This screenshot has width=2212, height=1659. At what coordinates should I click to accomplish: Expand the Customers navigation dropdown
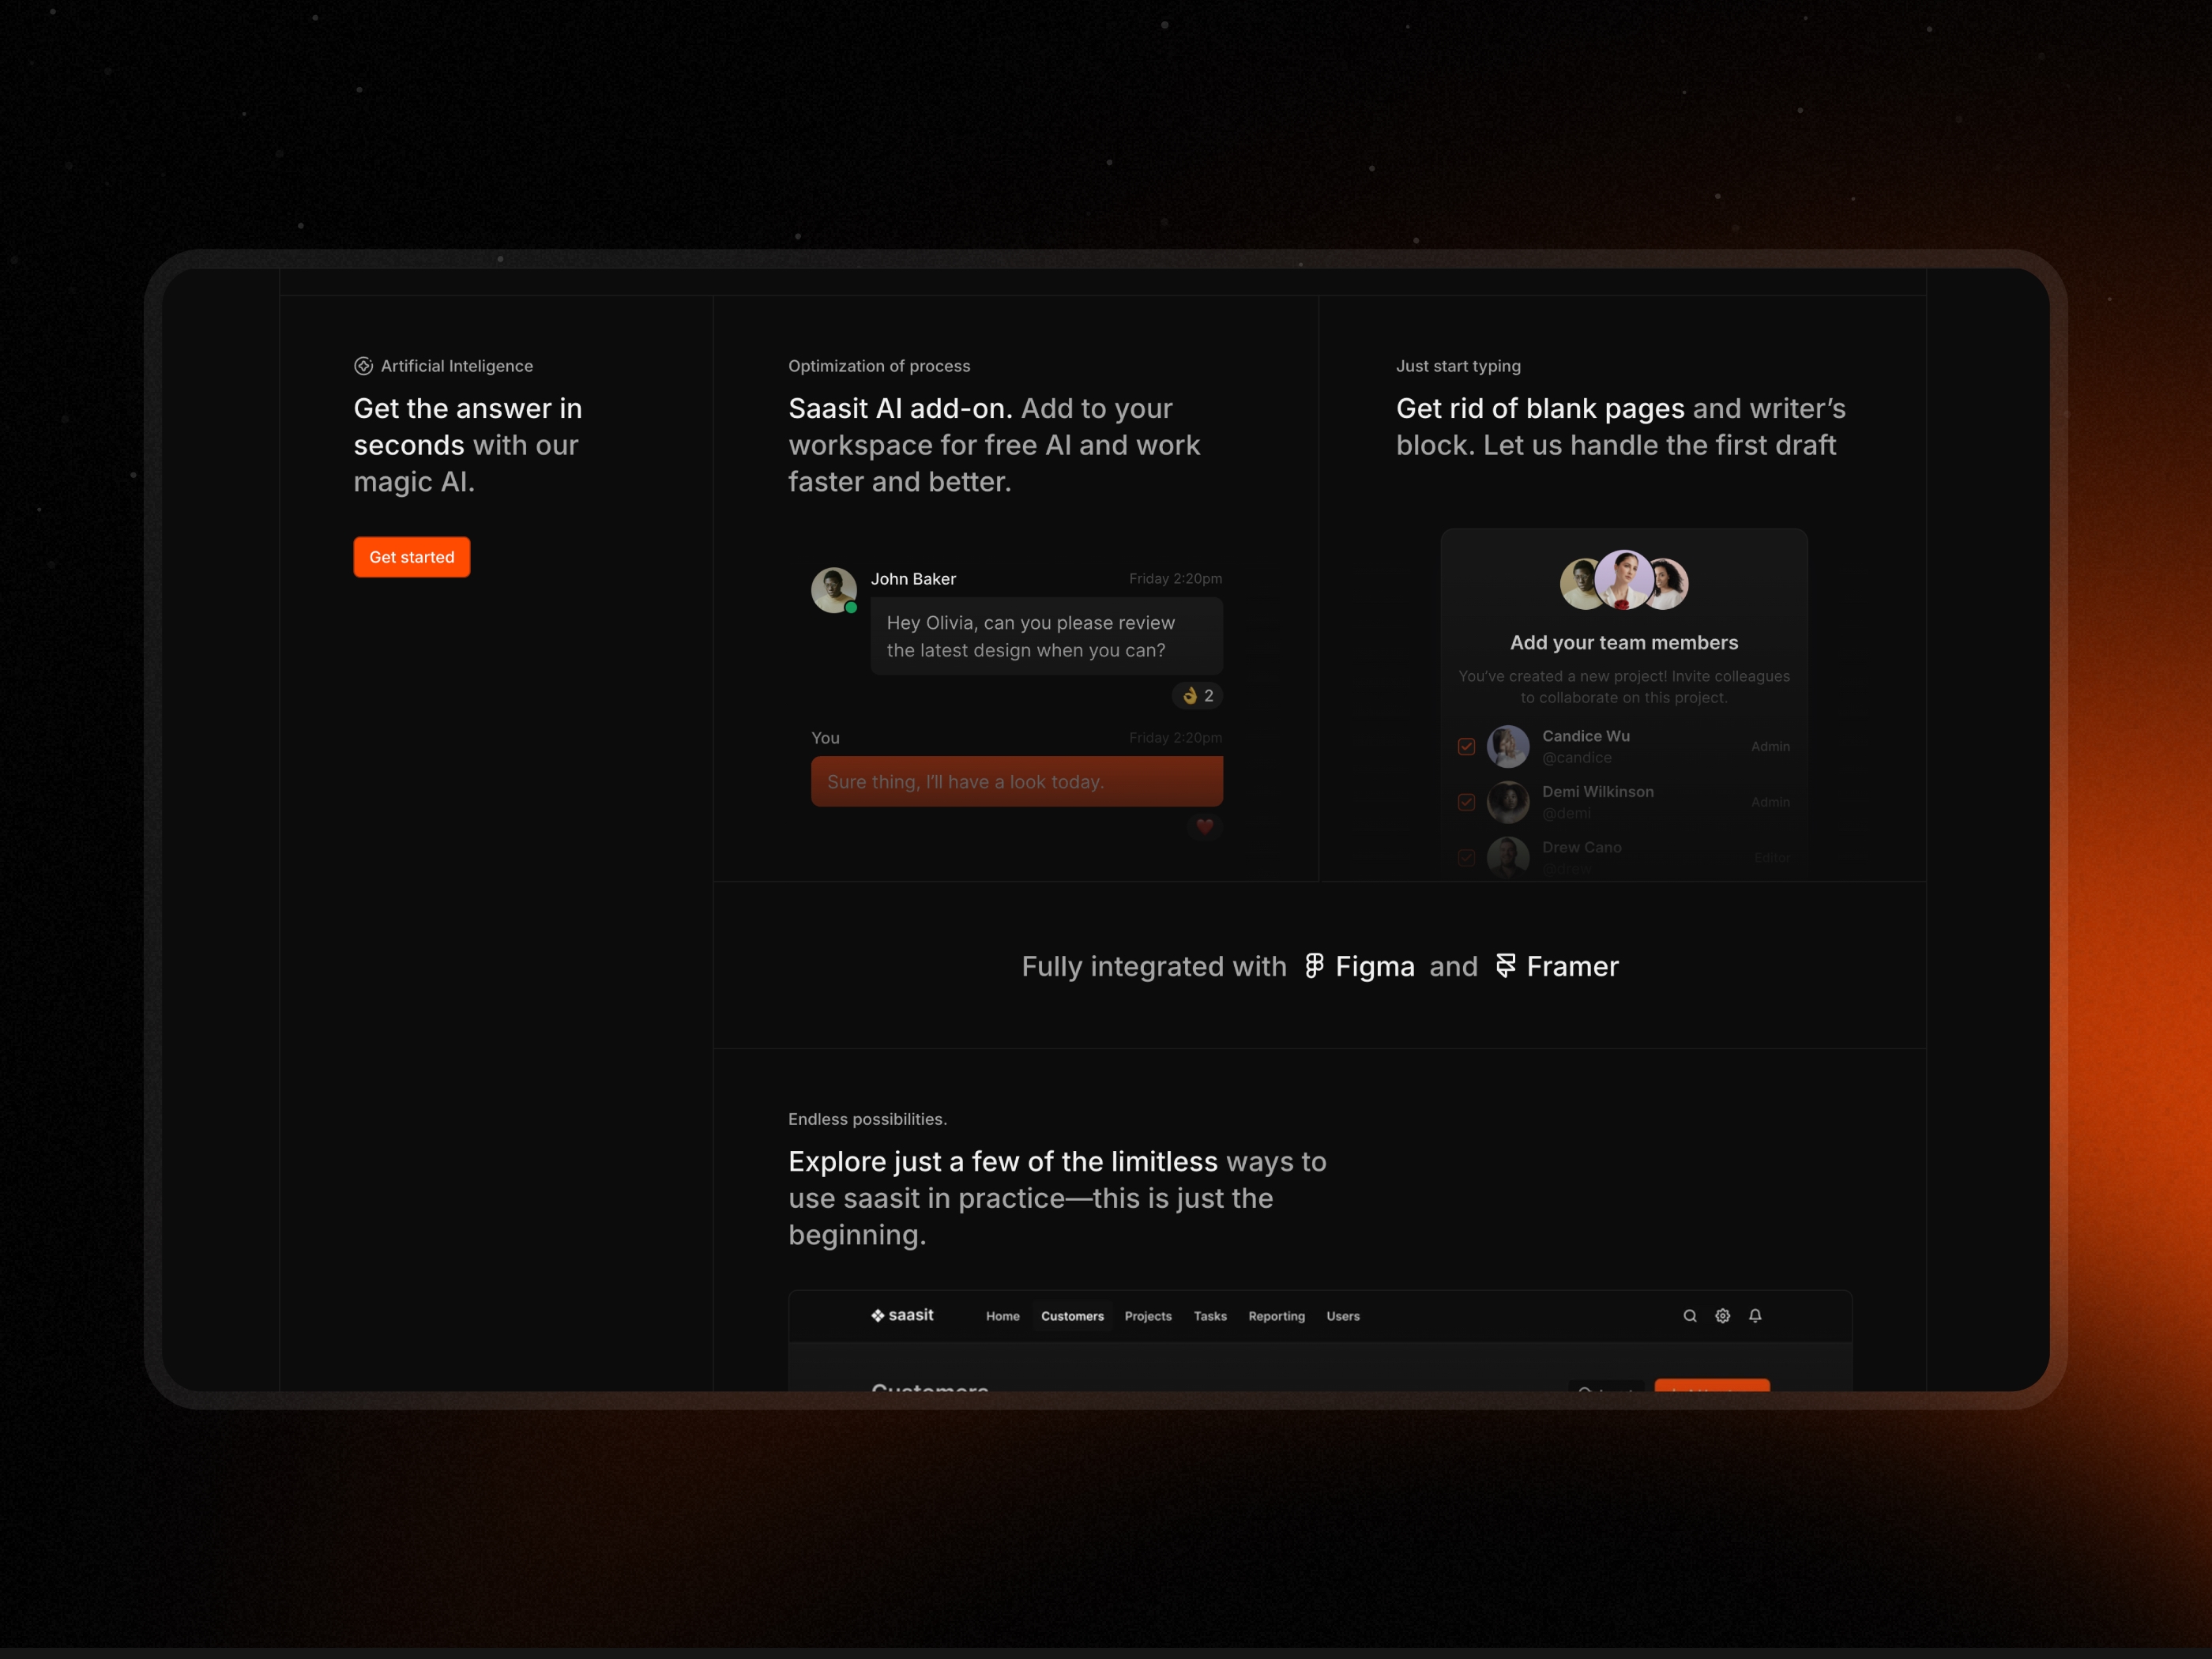coord(1073,1315)
